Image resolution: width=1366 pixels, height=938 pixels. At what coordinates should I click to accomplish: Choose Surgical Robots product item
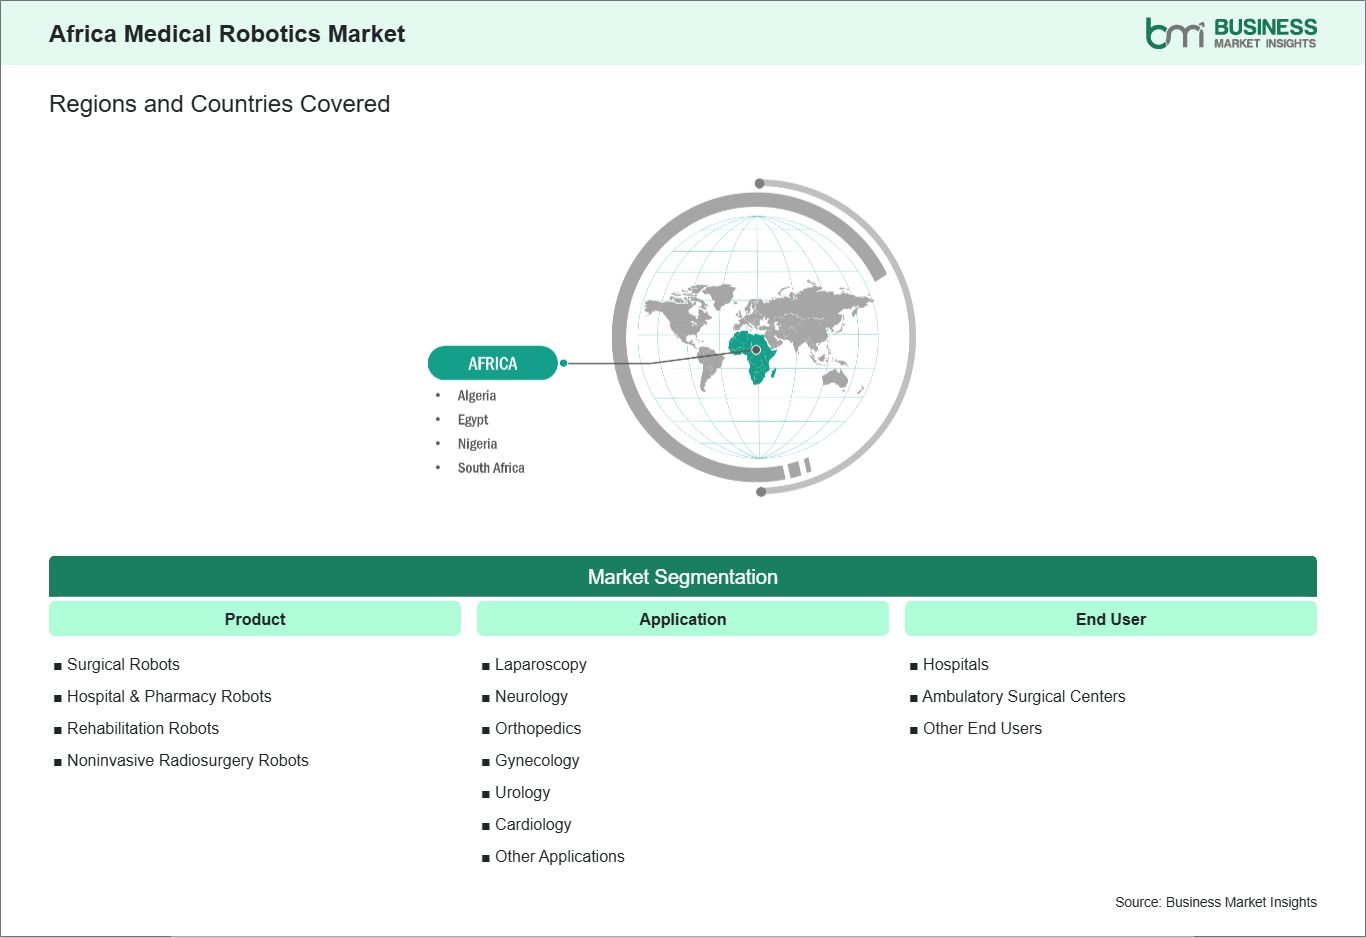[x=123, y=664]
